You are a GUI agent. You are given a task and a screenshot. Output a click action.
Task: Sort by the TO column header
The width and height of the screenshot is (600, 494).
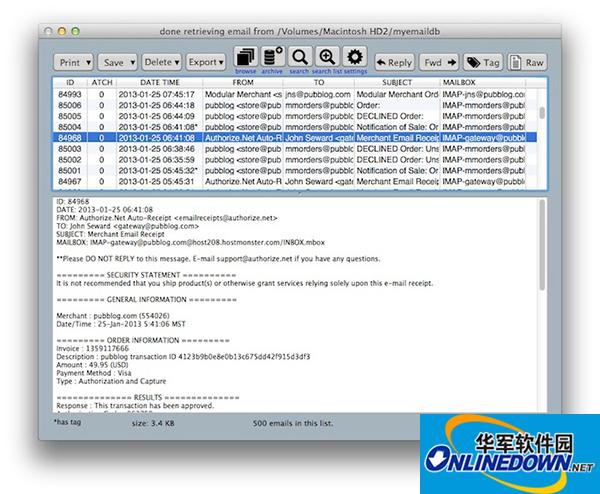click(x=319, y=83)
